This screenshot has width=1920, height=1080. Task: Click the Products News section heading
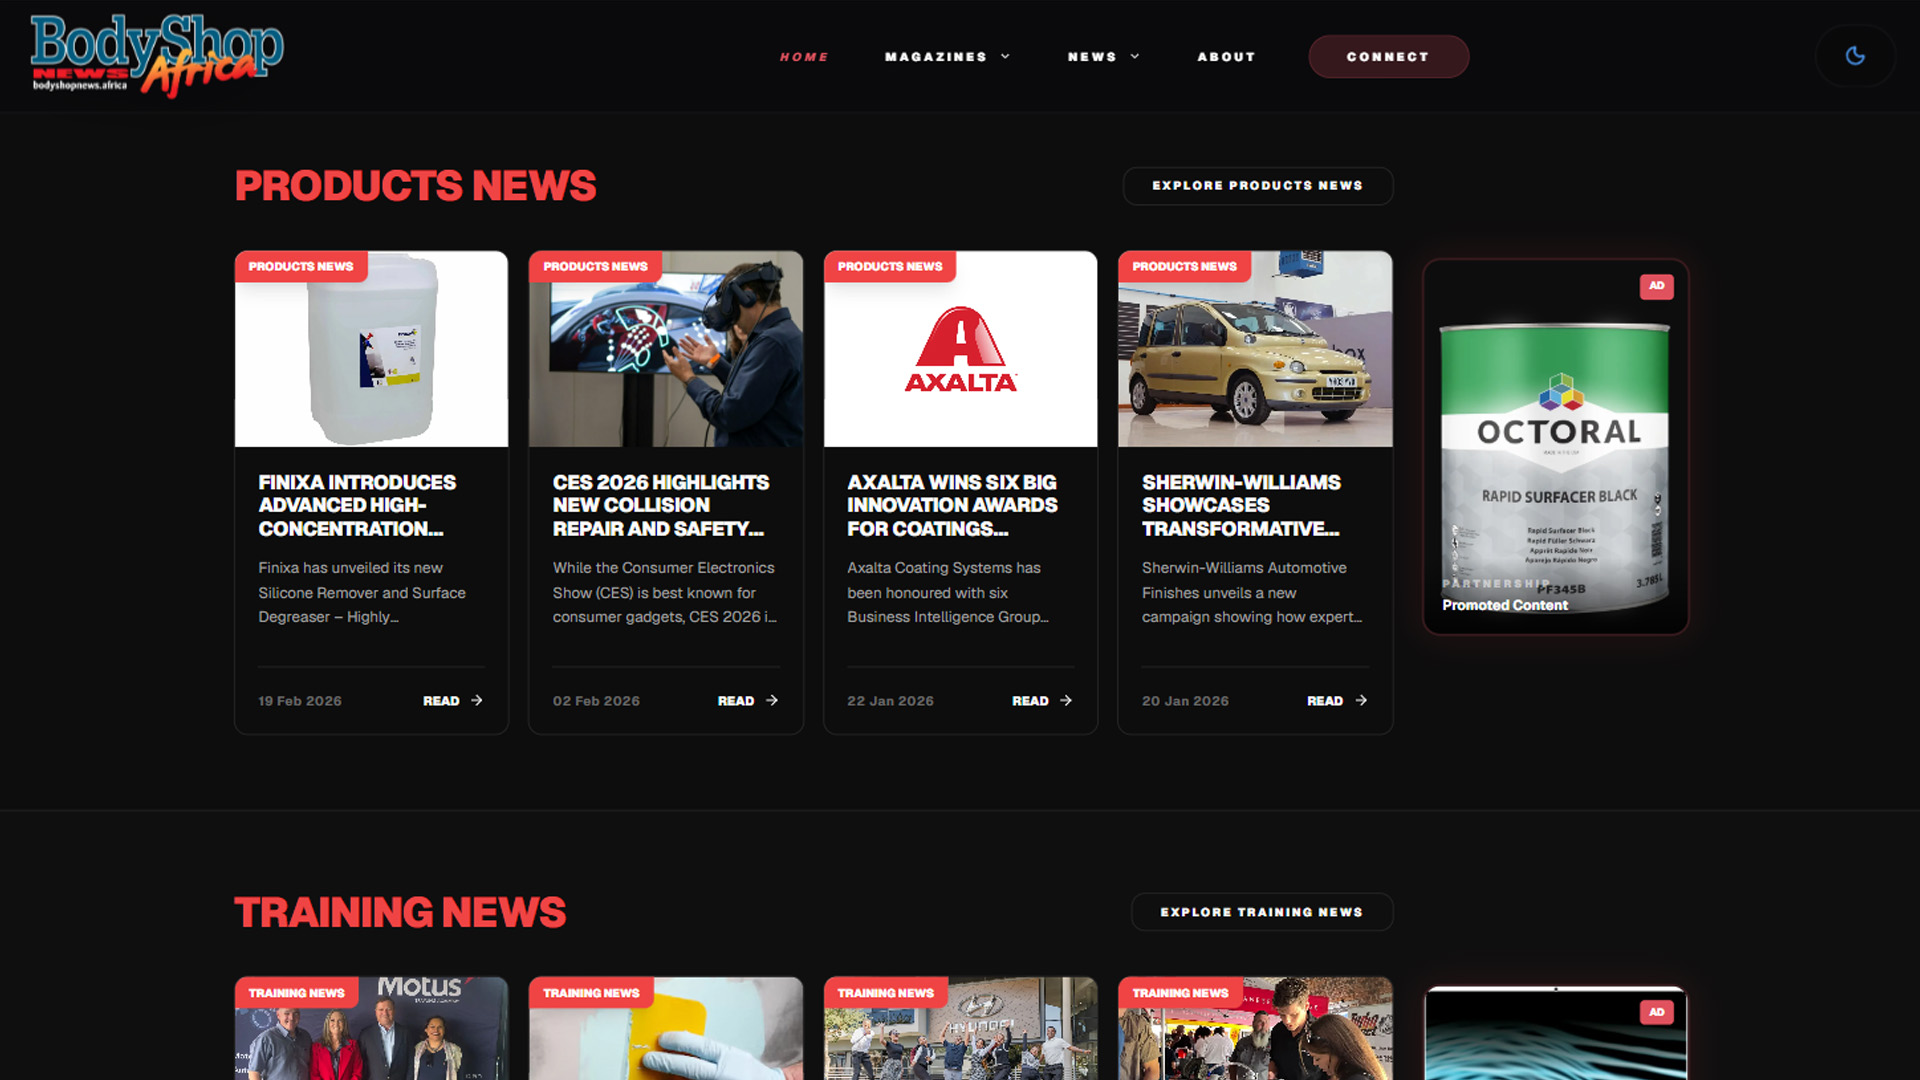tap(415, 186)
